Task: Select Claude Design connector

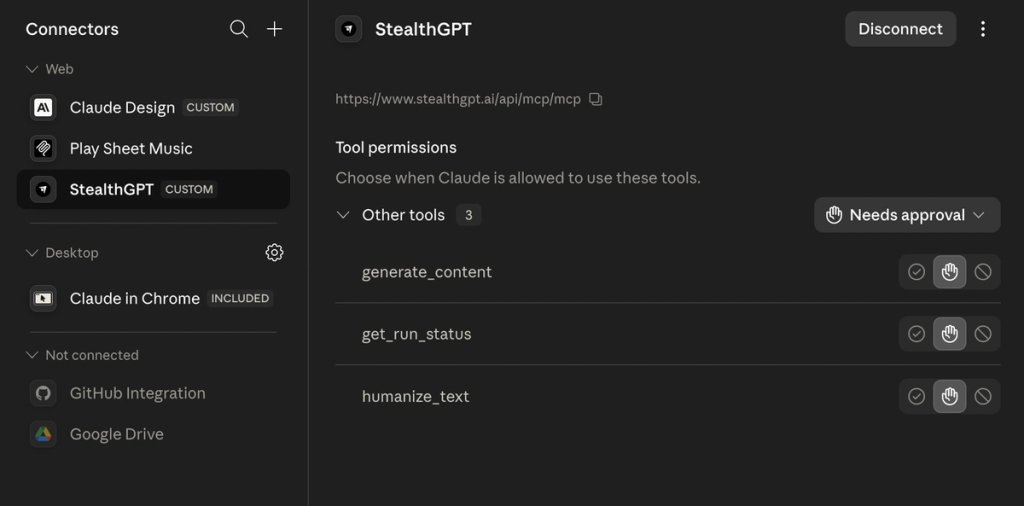Action: coord(153,107)
